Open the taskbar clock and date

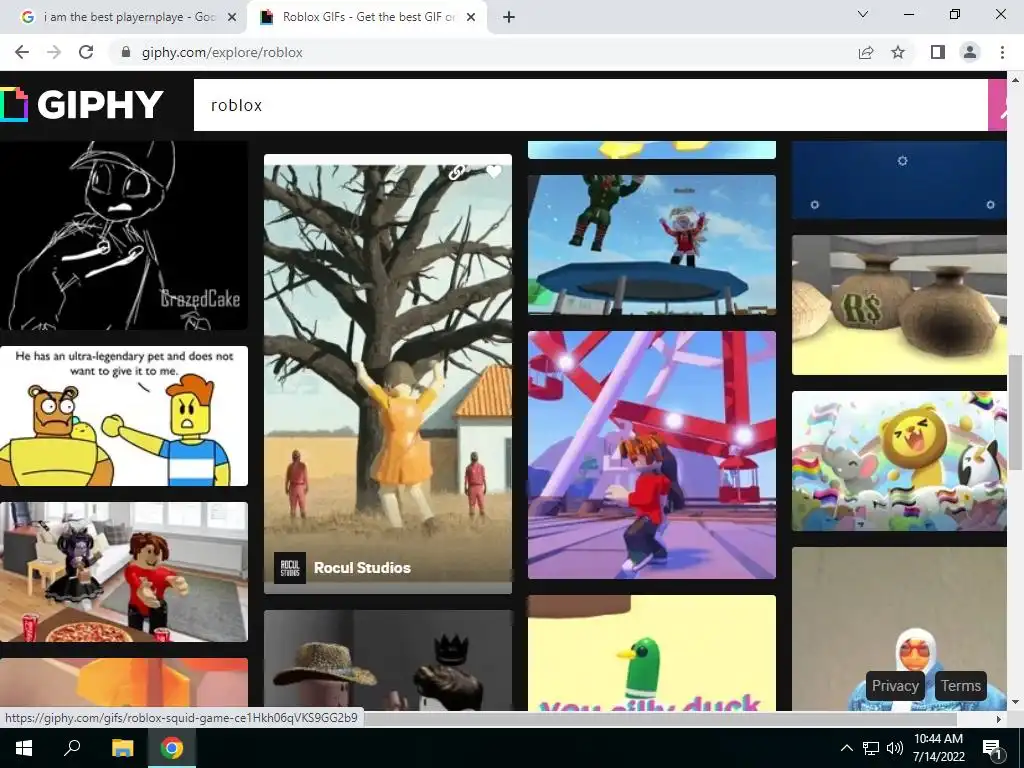pyautogui.click(x=938, y=748)
